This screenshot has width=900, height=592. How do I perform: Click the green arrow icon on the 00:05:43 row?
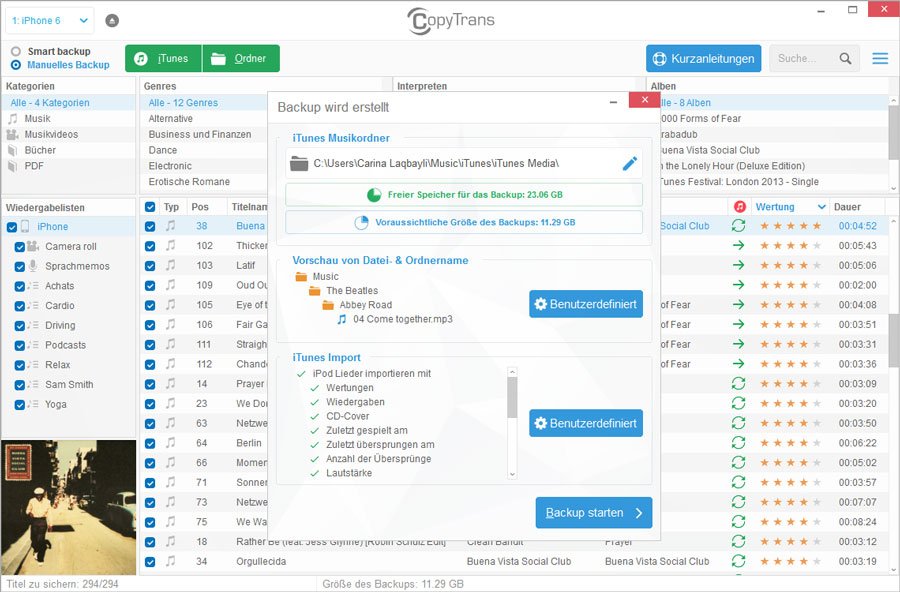click(x=739, y=245)
